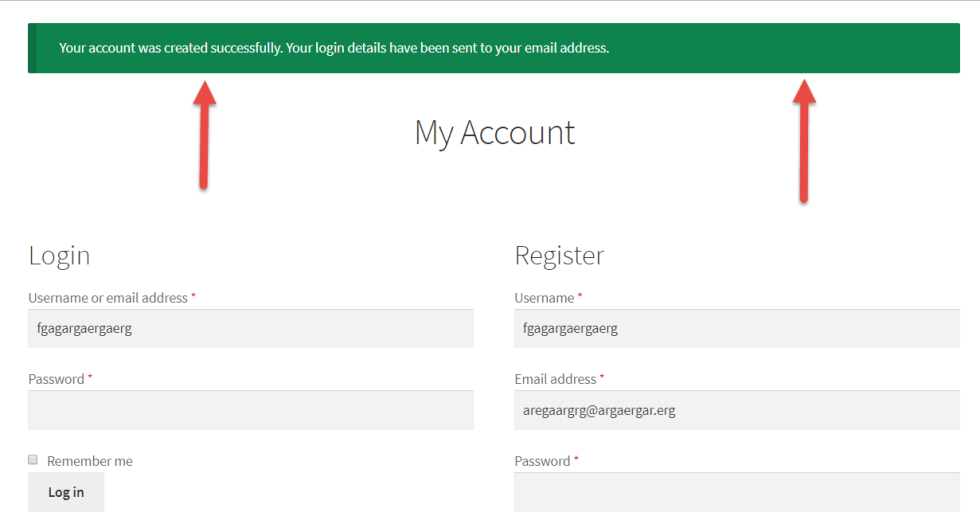Screen dimensions: 980x520
Task: Click the My Account page heading
Action: coord(495,133)
